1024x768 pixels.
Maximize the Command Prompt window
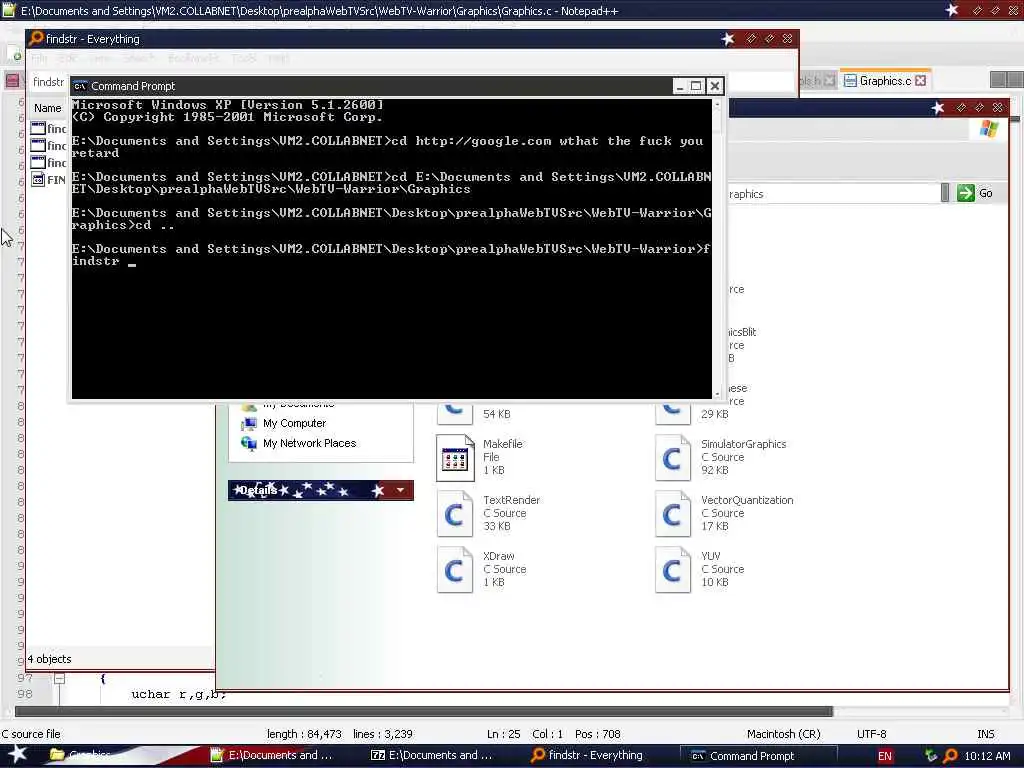[697, 86]
